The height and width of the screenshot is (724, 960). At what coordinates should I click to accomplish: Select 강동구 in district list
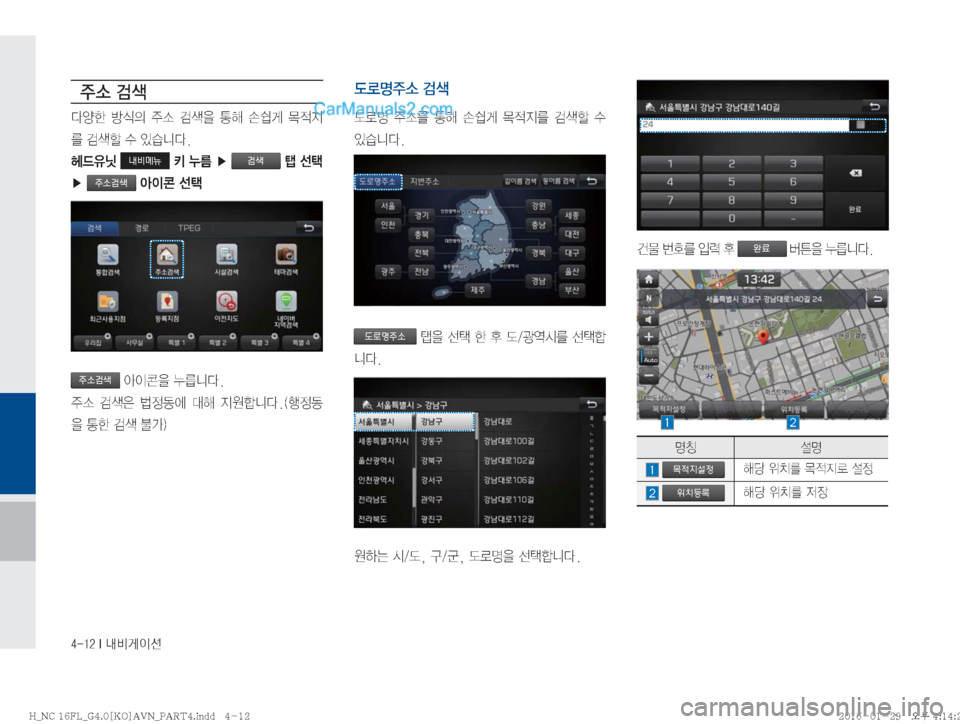pyautogui.click(x=446, y=441)
